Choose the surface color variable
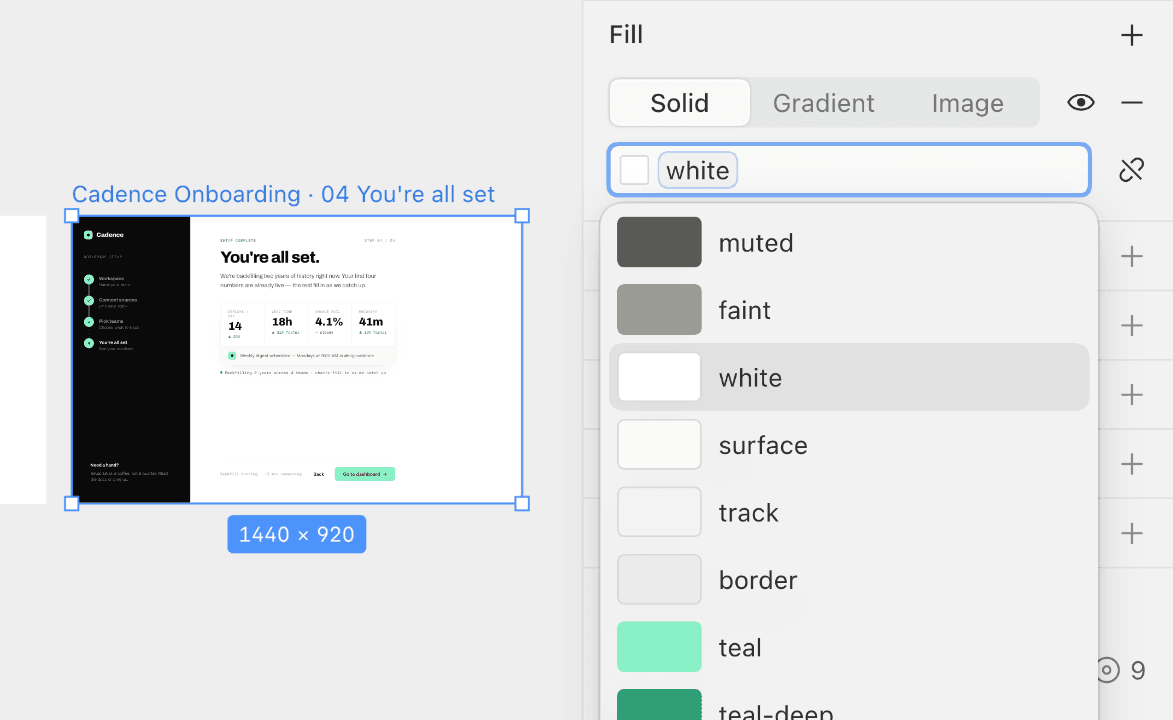Viewport: 1173px width, 720px height. tap(849, 445)
